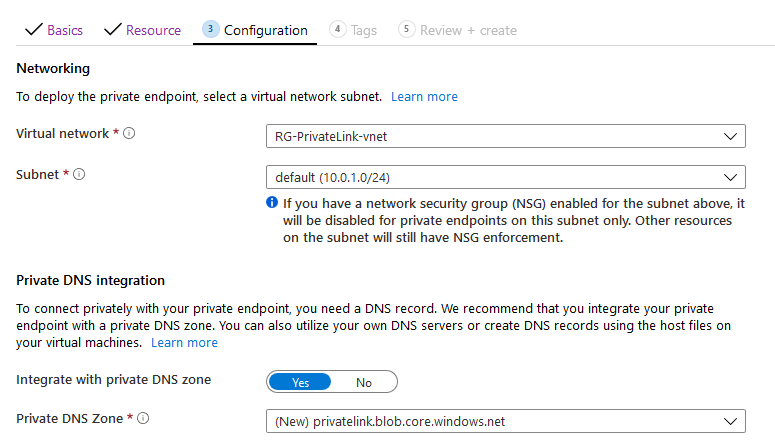This screenshot has height=448, width=775.
Task: Click the Basics step checkmark icon
Action: tap(34, 30)
